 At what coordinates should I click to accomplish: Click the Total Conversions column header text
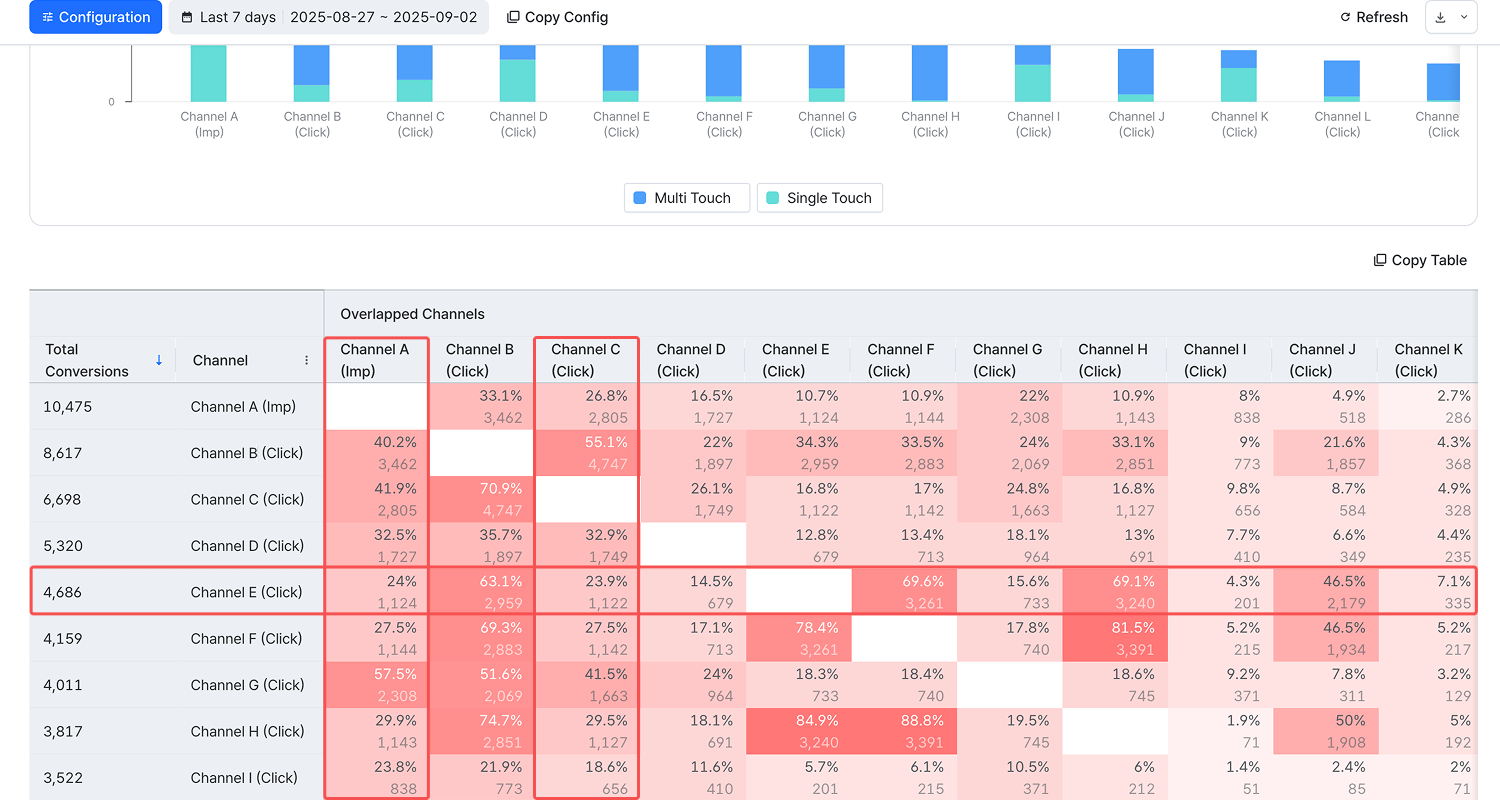coord(87,360)
